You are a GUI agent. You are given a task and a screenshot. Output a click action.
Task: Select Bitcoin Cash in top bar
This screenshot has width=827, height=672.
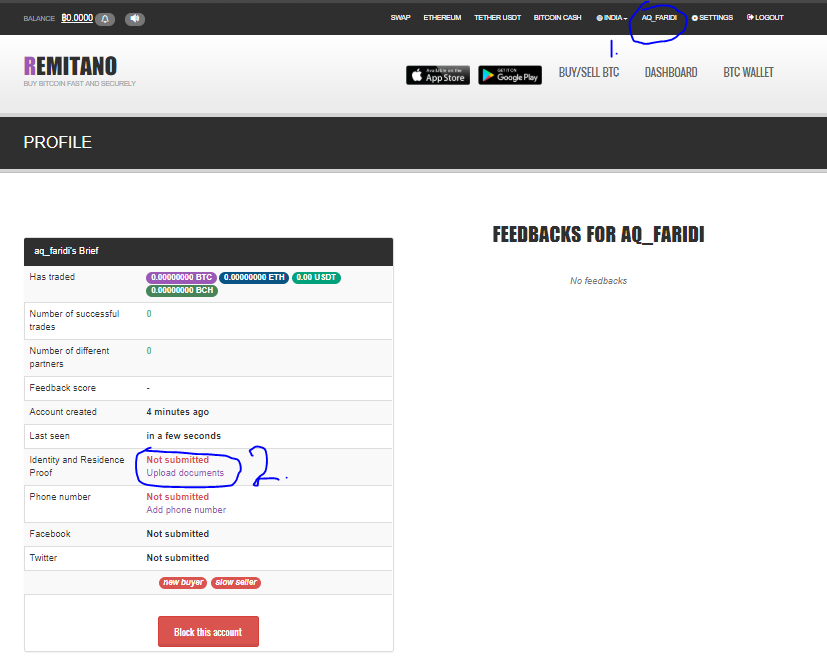(x=557, y=18)
